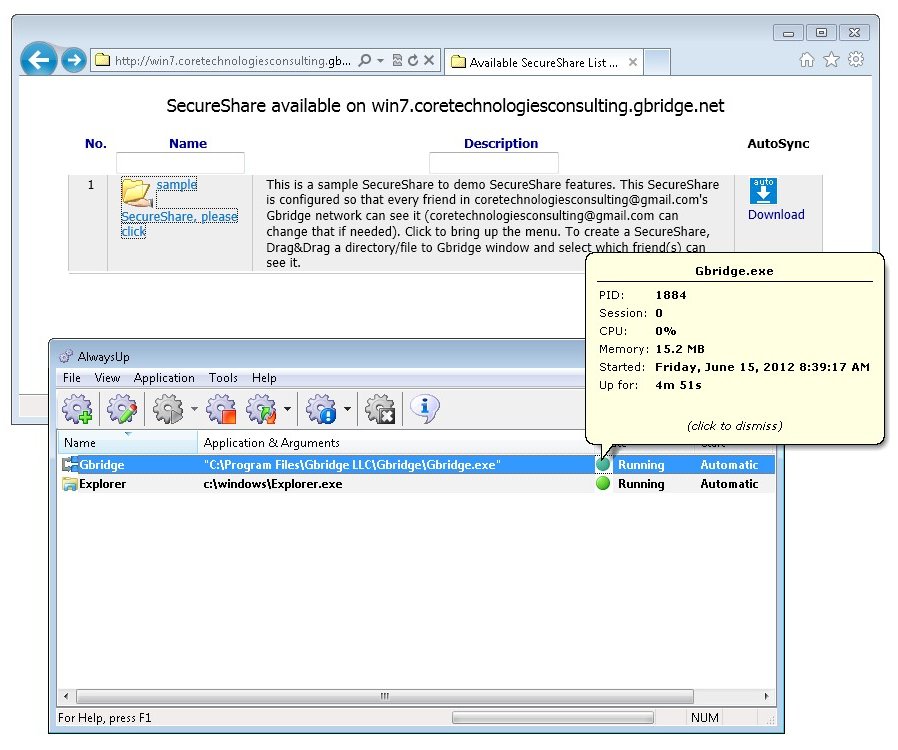898x750 pixels.
Task: Click 'Running' state in the Gbridge row
Action: pos(641,465)
